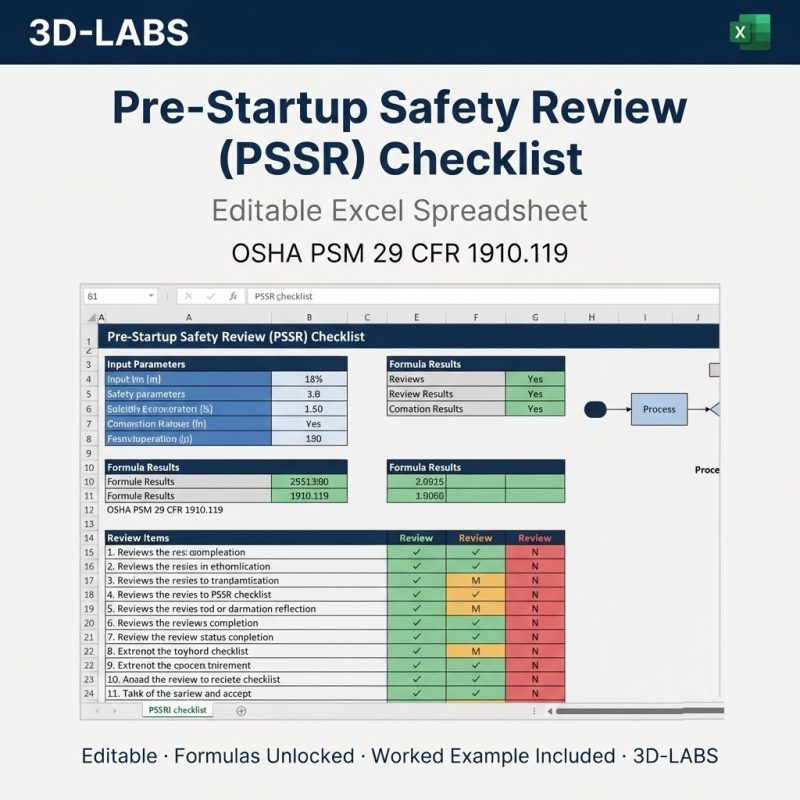Select the Comation Results label cell

coord(446,409)
